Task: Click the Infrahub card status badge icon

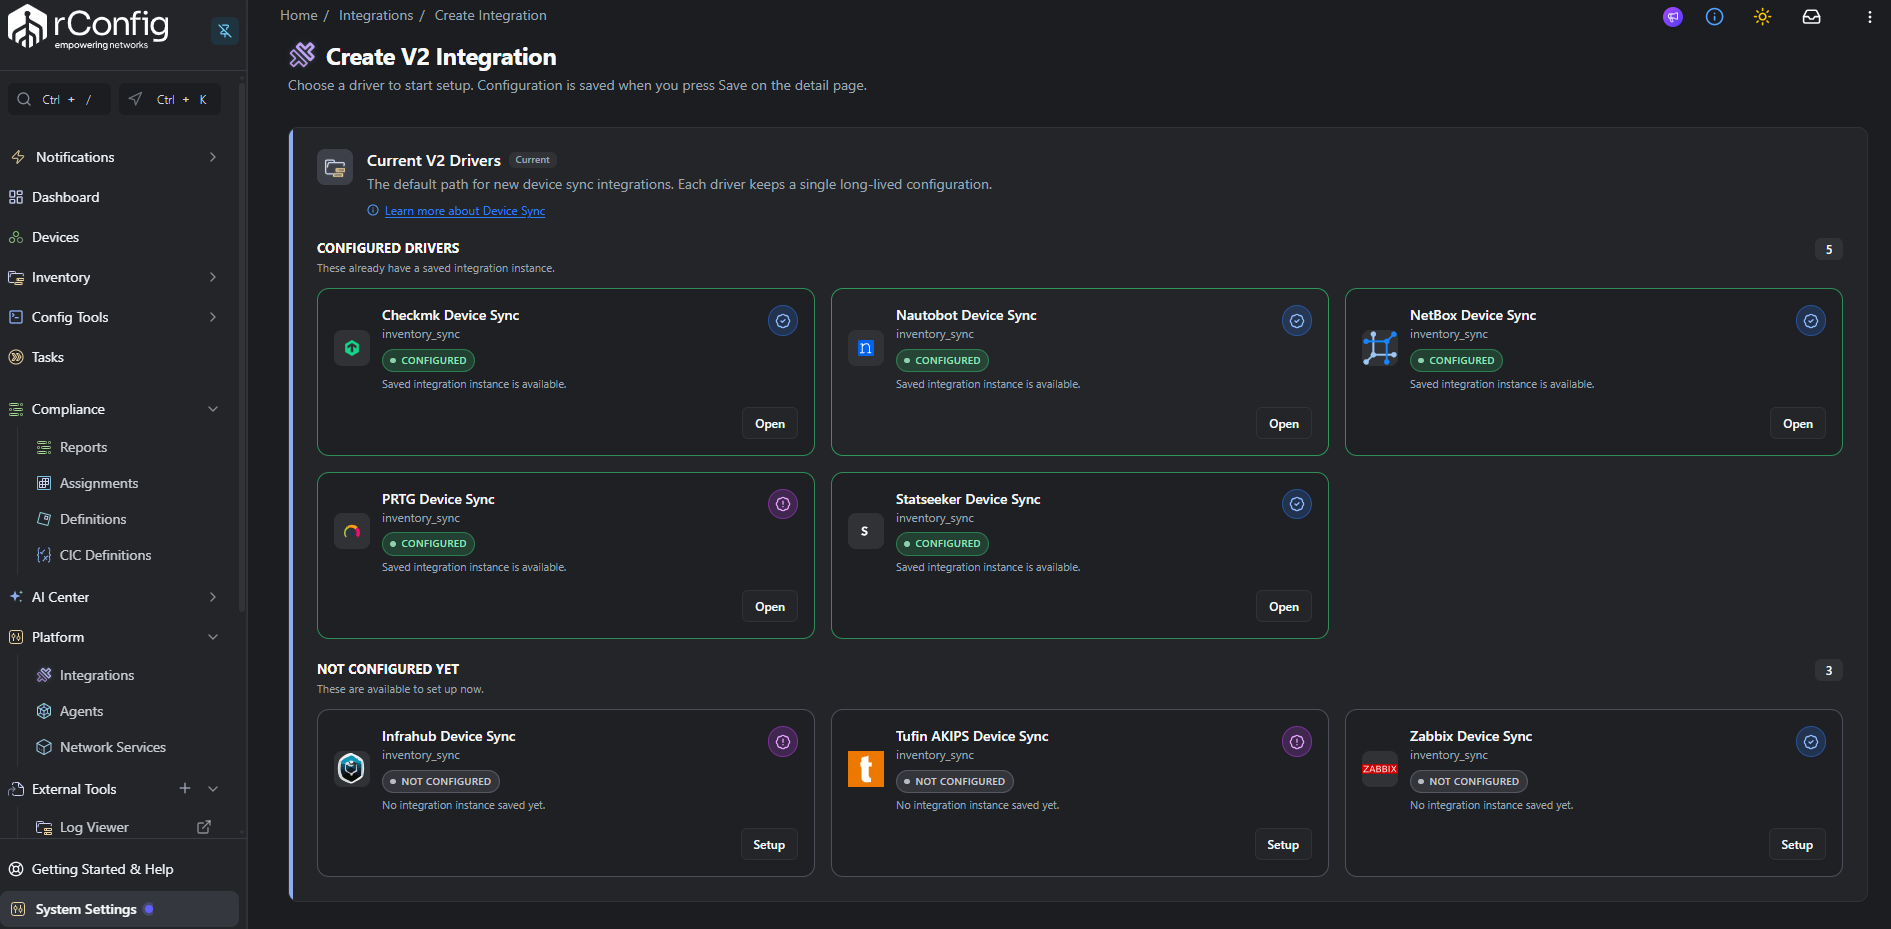Action: [x=783, y=742]
